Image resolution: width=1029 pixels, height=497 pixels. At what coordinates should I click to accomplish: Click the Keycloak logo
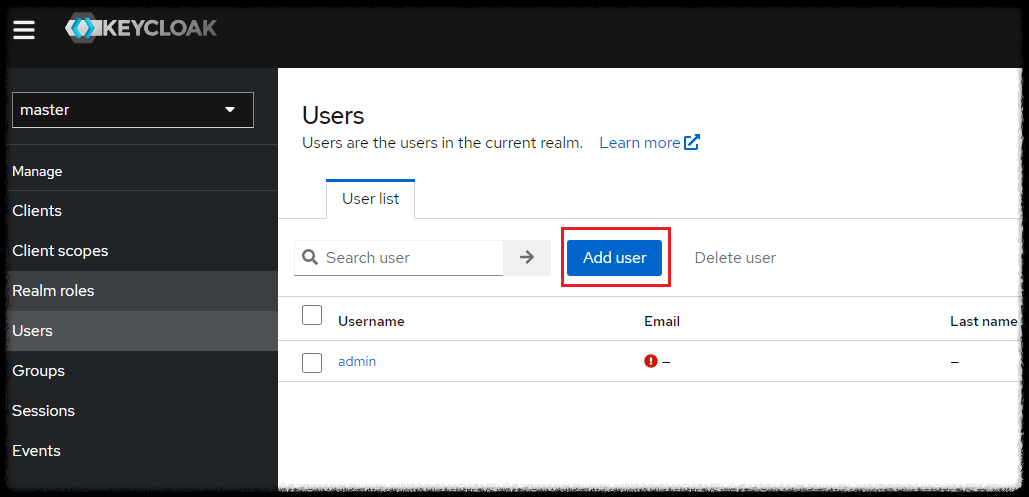point(141,29)
